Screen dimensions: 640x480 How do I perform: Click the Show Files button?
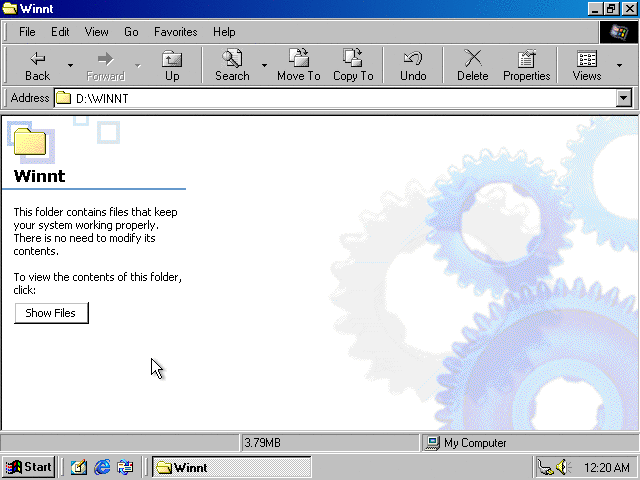pos(51,313)
